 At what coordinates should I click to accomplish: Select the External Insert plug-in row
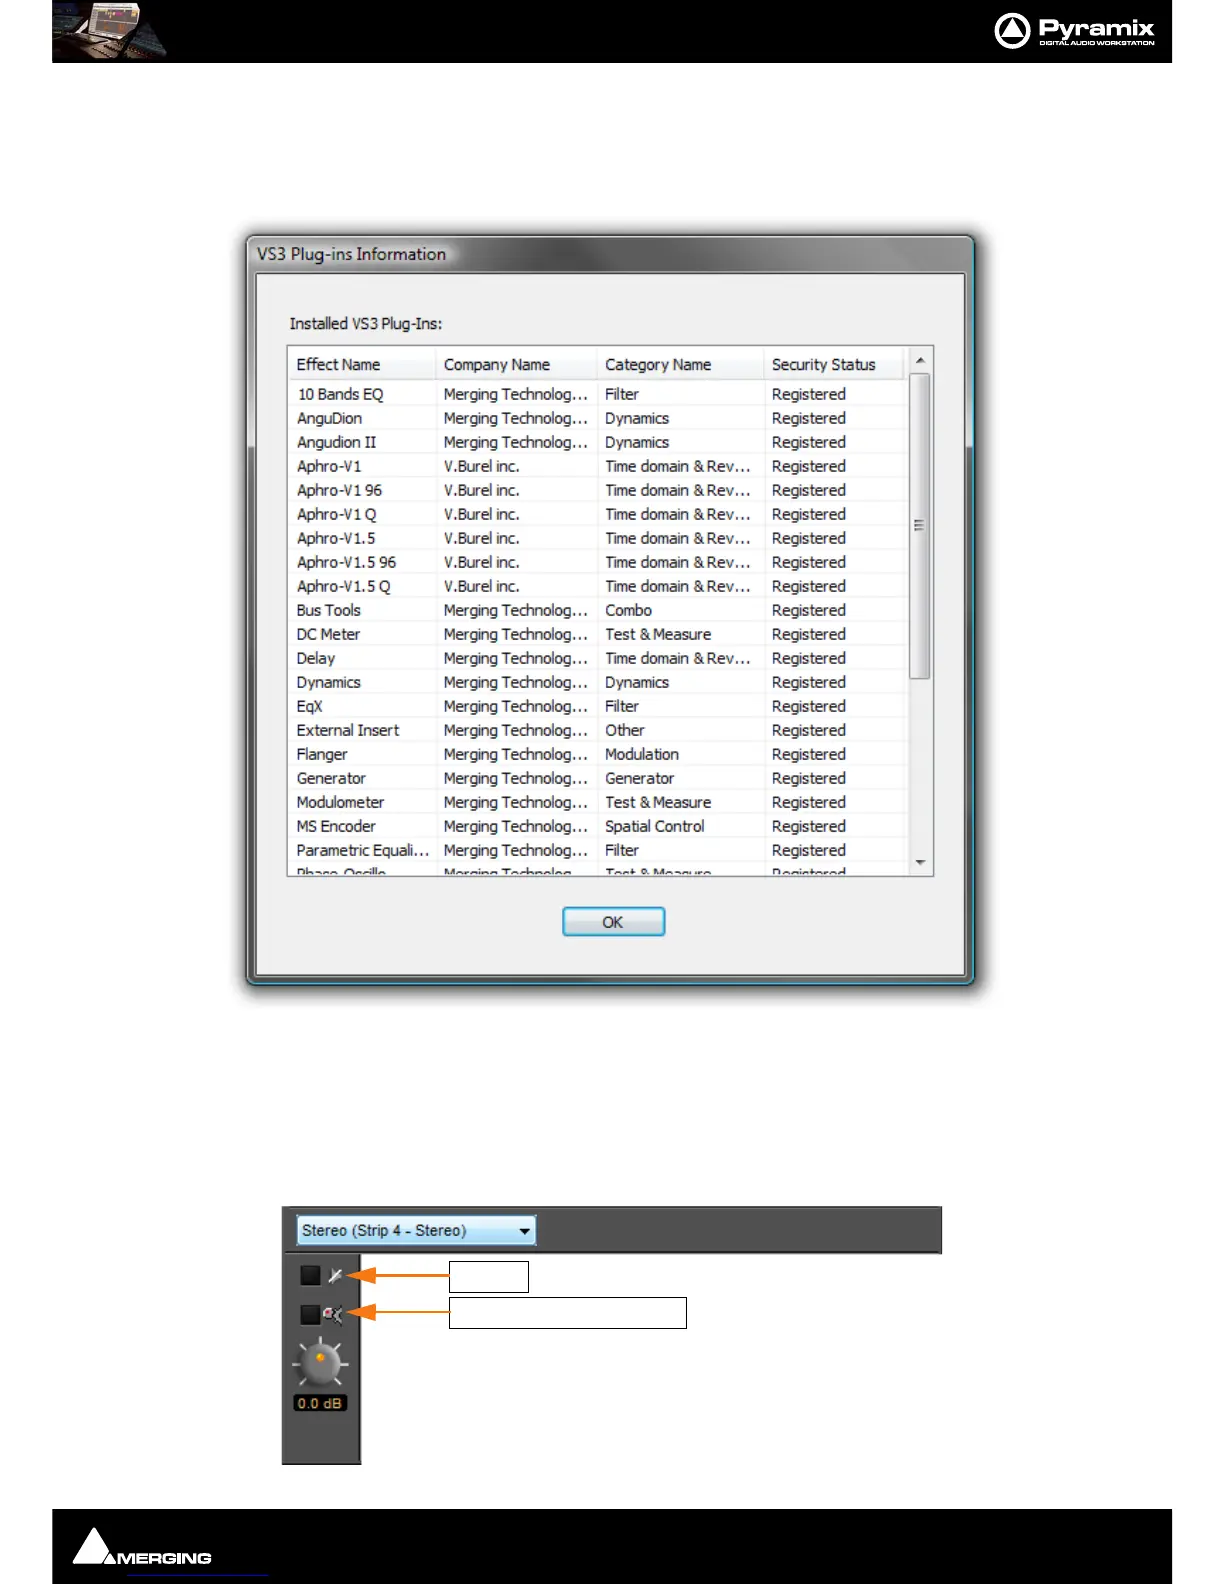click(x=598, y=730)
